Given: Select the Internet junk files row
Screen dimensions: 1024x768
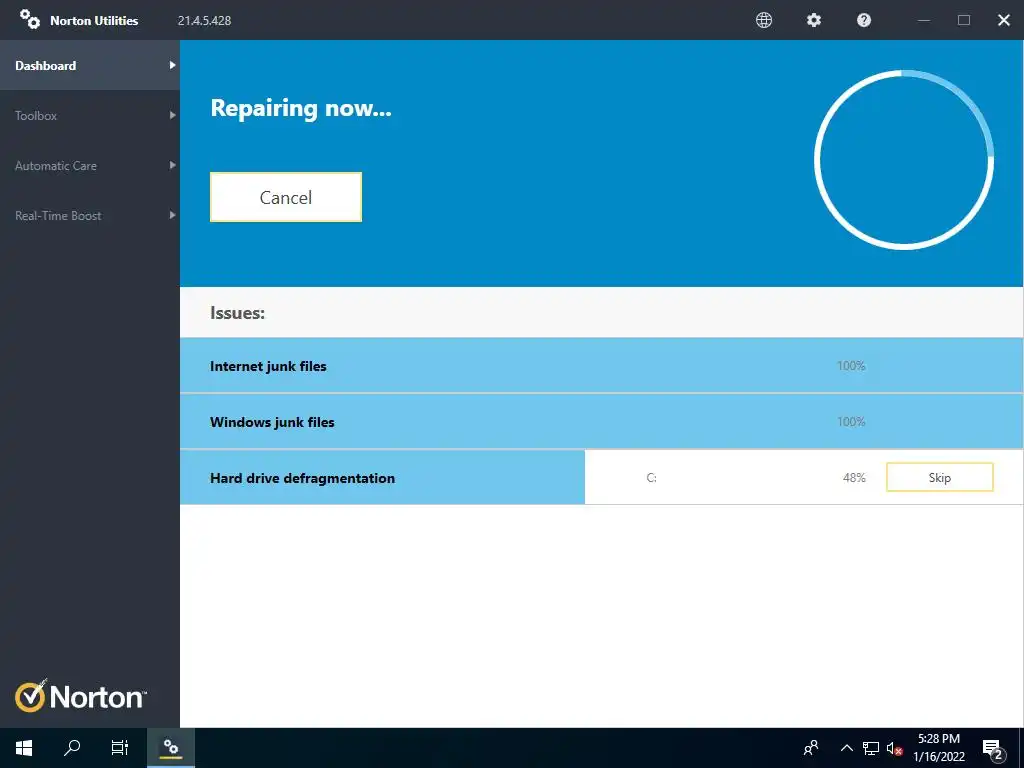Looking at the screenshot, I should click(601, 366).
